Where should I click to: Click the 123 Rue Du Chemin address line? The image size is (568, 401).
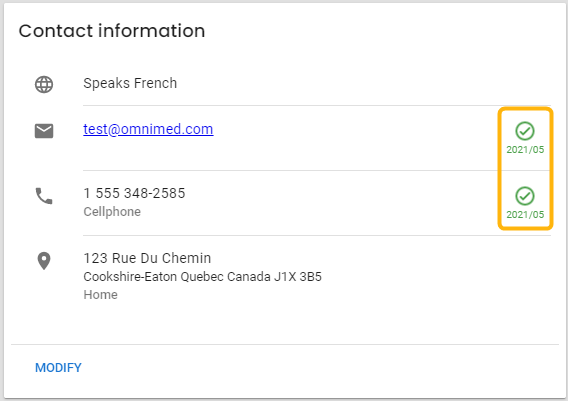pyautogui.click(x=147, y=258)
